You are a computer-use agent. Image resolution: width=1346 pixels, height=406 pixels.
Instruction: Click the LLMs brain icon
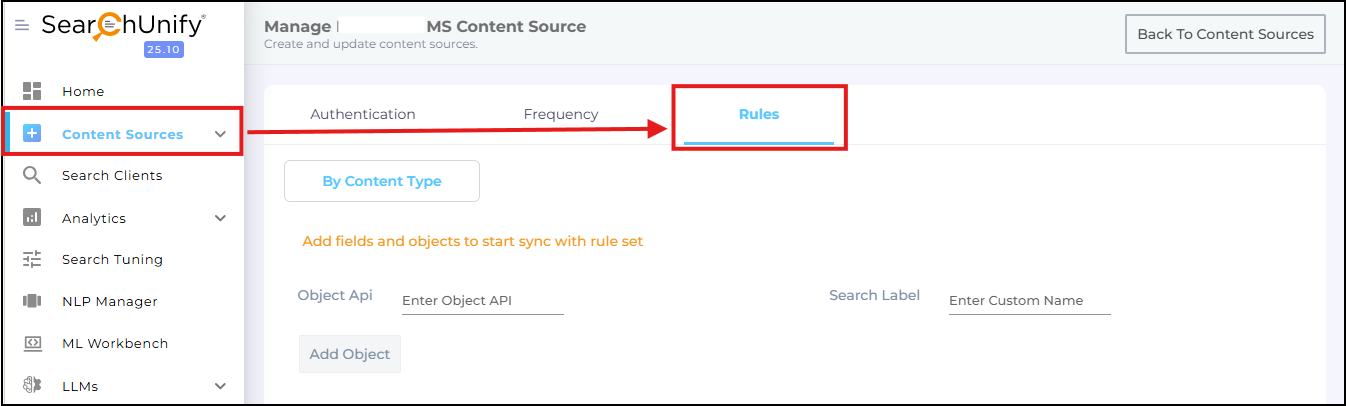click(32, 385)
